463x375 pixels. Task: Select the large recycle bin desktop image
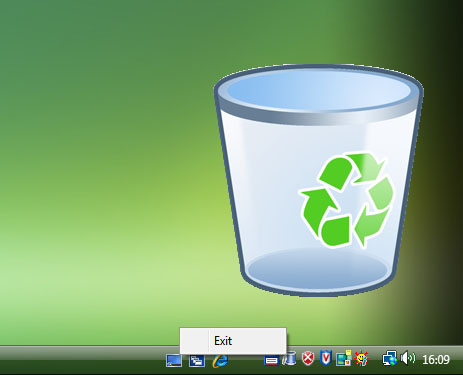tap(318, 180)
